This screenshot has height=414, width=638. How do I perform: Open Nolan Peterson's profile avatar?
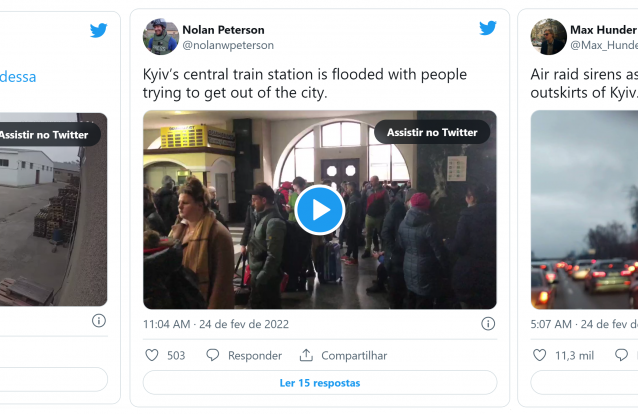tap(161, 37)
